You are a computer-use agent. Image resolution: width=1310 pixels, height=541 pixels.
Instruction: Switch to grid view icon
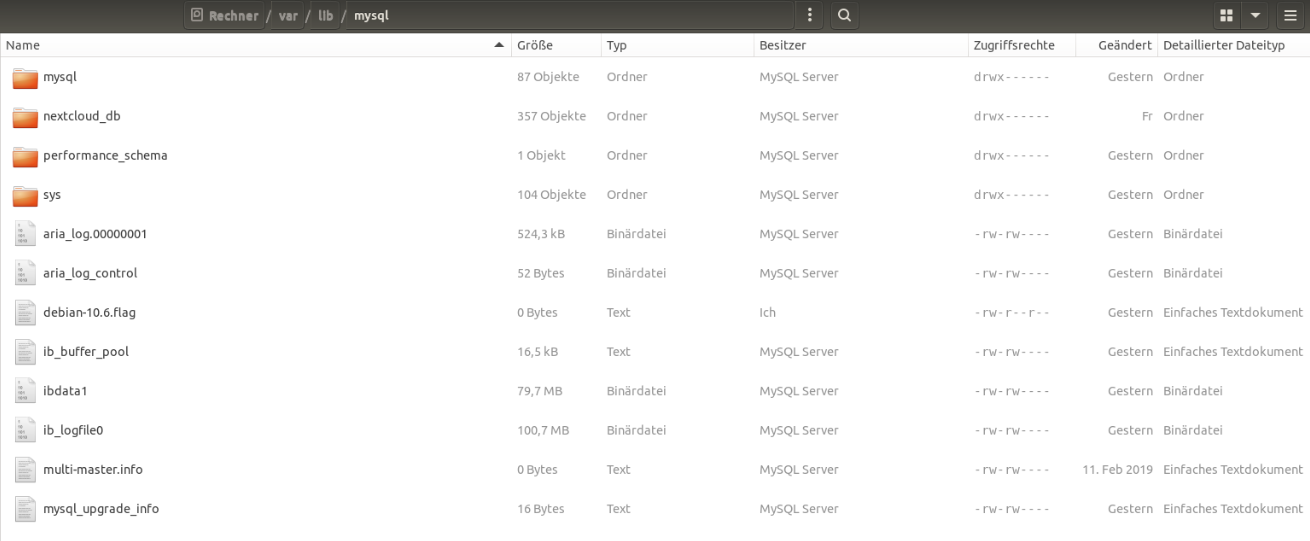click(1226, 15)
